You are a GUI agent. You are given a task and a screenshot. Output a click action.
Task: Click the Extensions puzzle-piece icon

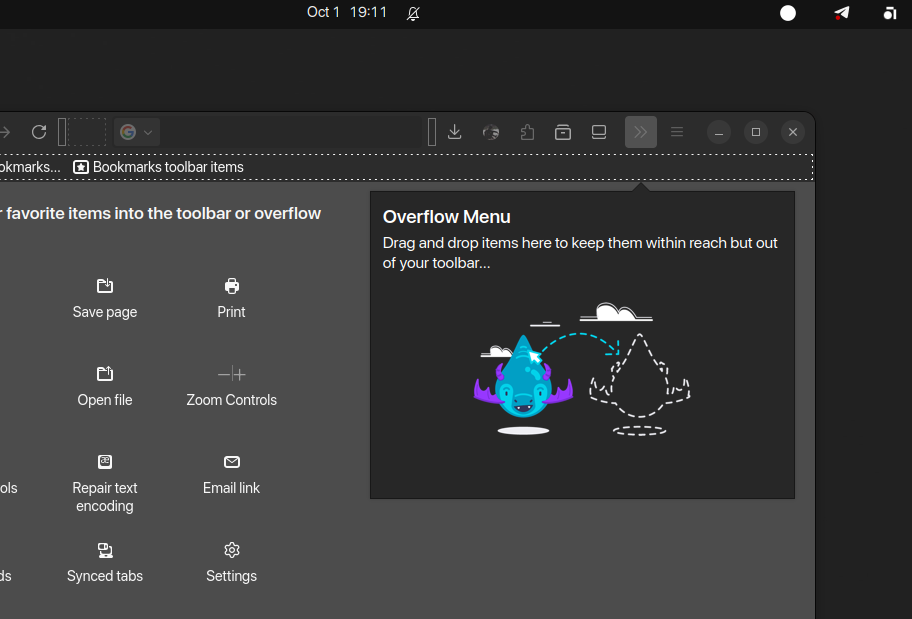[x=527, y=132]
